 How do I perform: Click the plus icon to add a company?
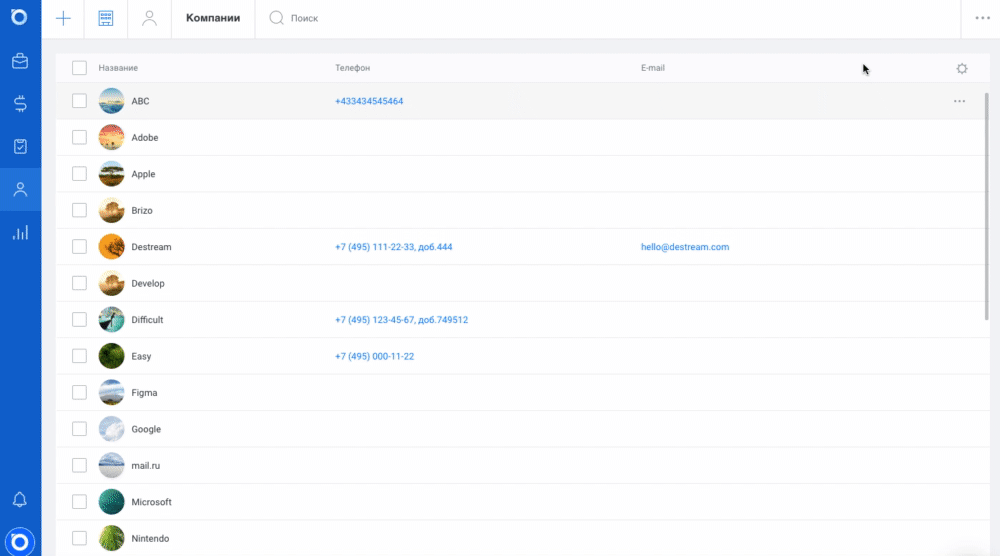(x=63, y=18)
